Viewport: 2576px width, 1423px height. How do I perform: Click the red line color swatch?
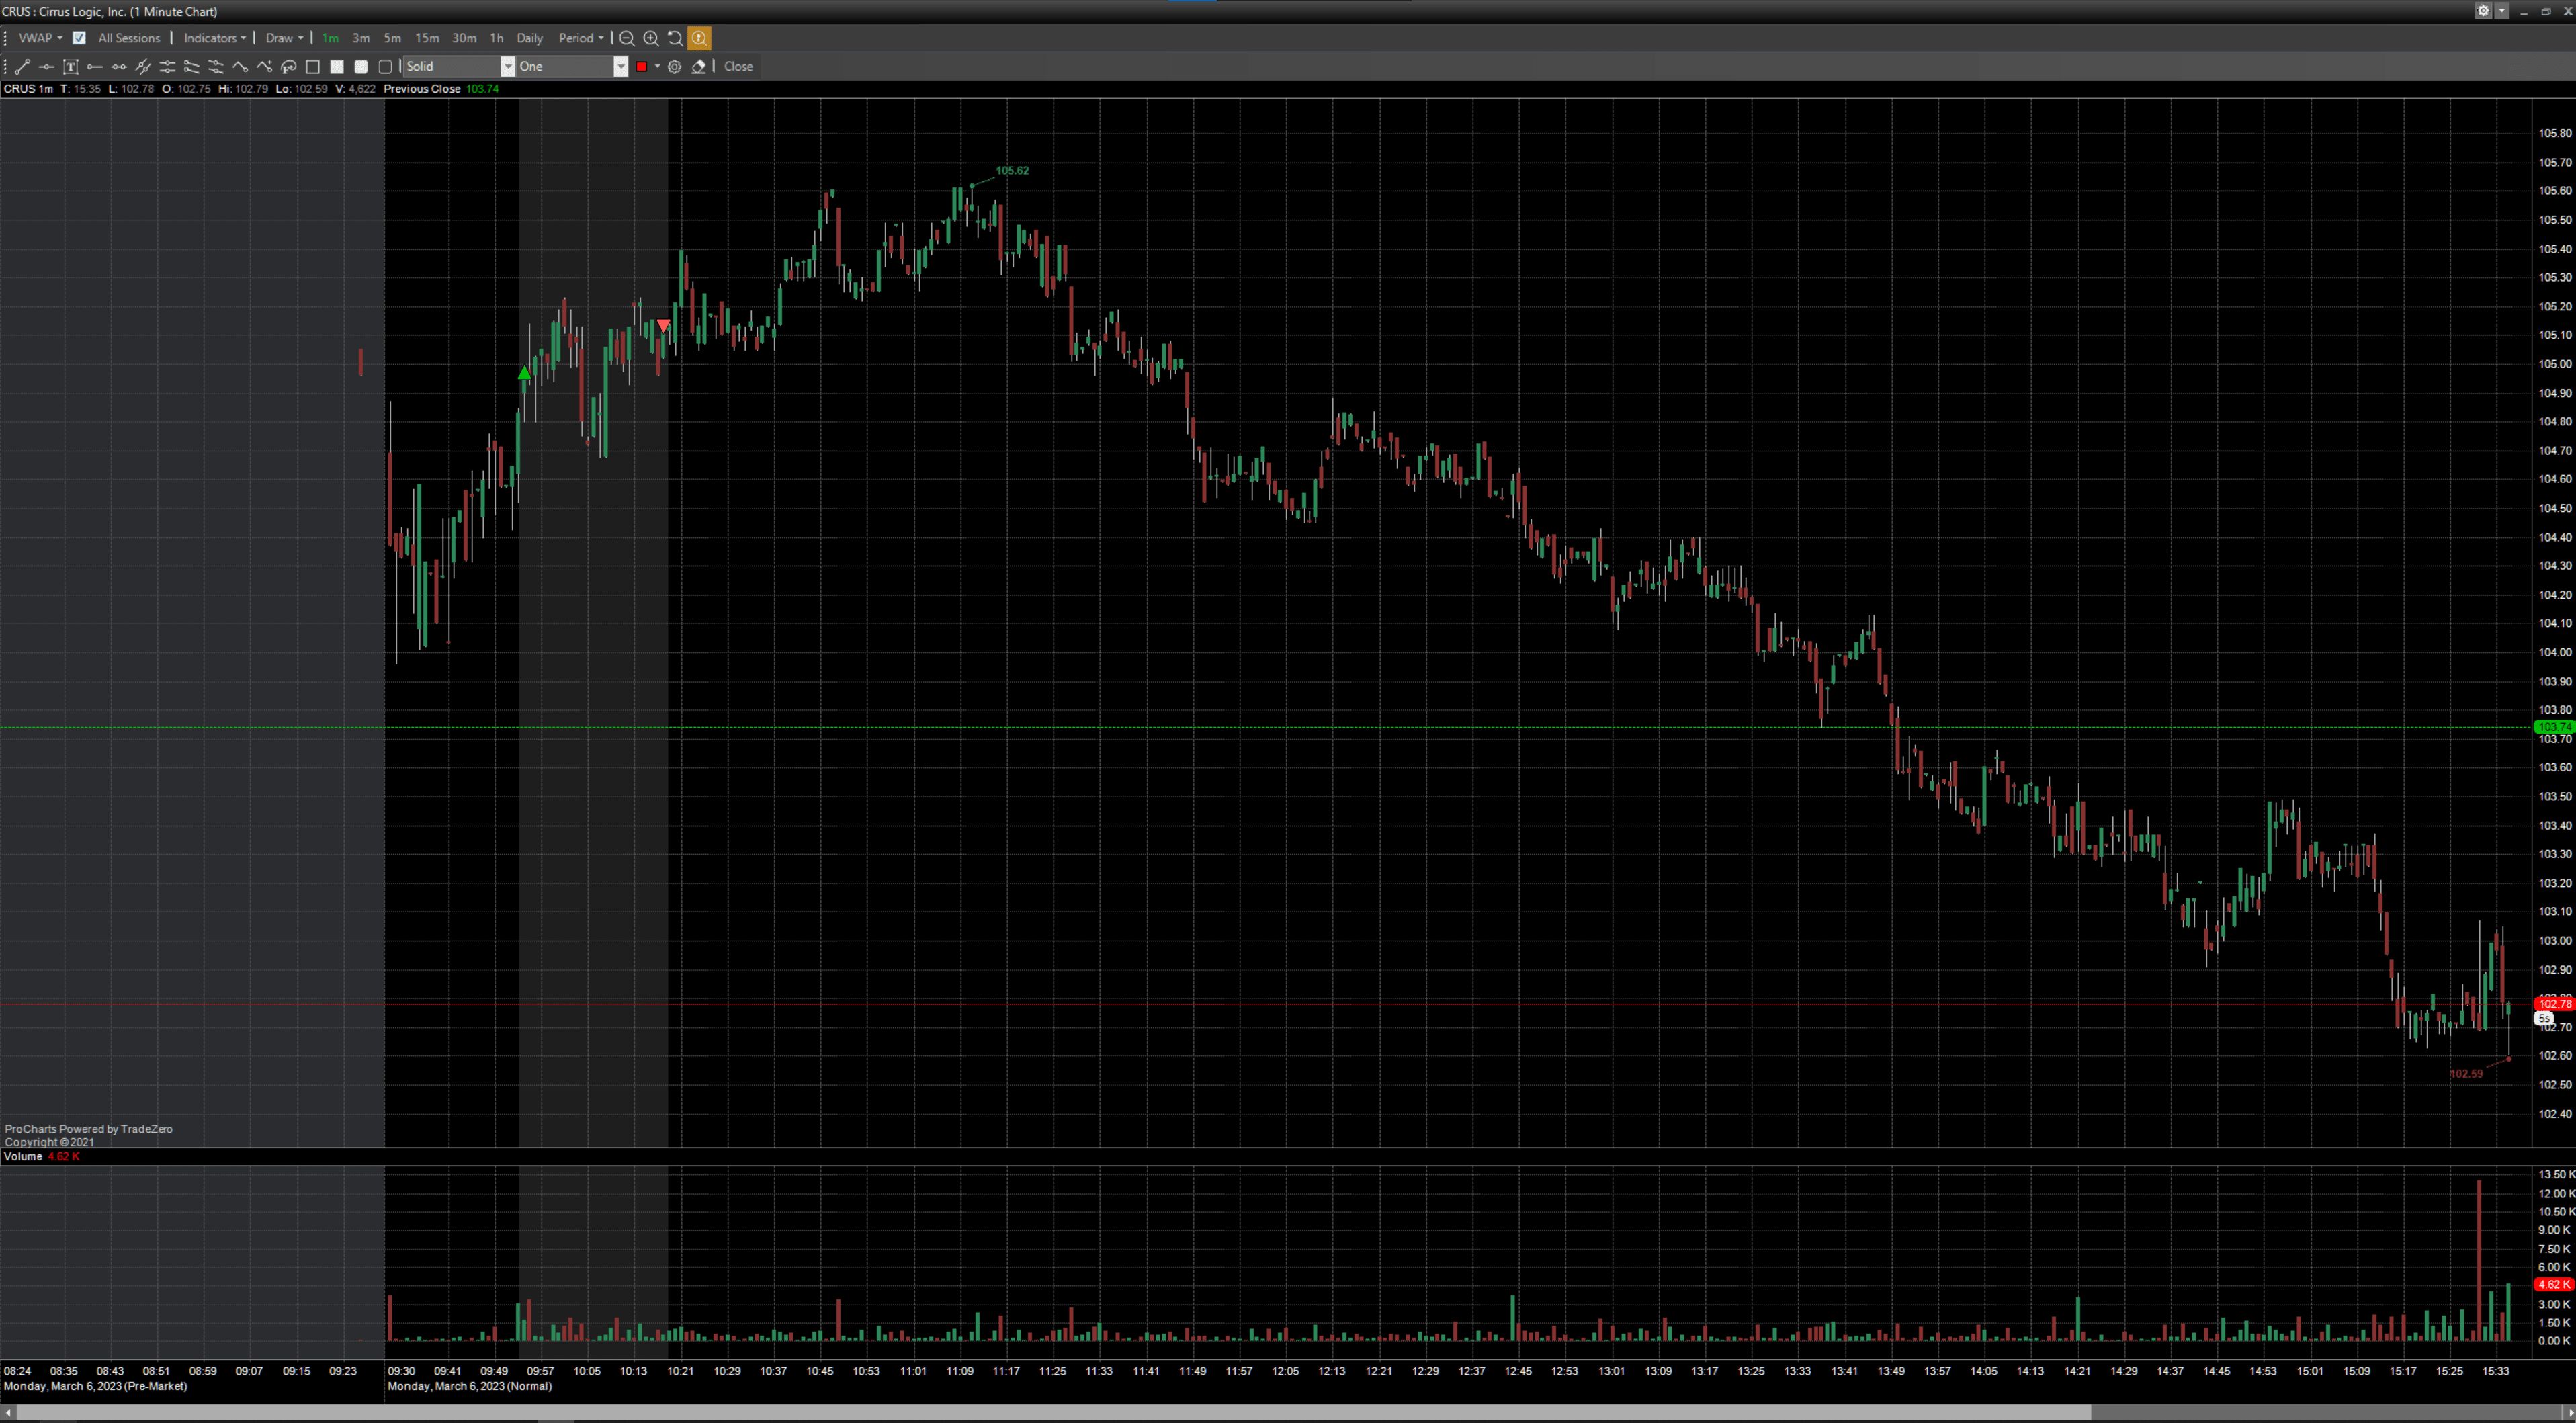pyautogui.click(x=642, y=67)
